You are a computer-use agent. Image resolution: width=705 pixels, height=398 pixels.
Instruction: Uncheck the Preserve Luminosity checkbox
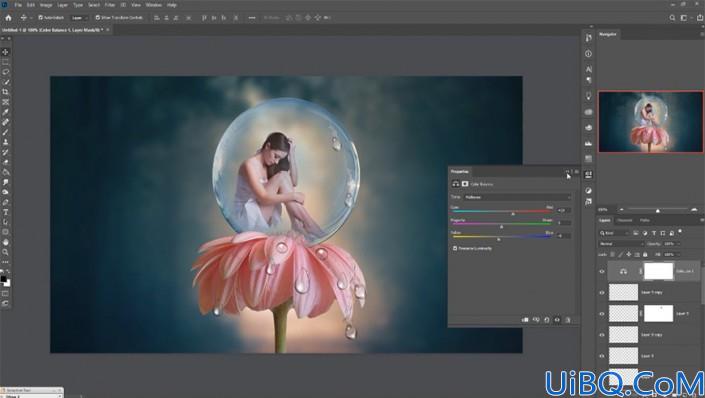tap(455, 248)
